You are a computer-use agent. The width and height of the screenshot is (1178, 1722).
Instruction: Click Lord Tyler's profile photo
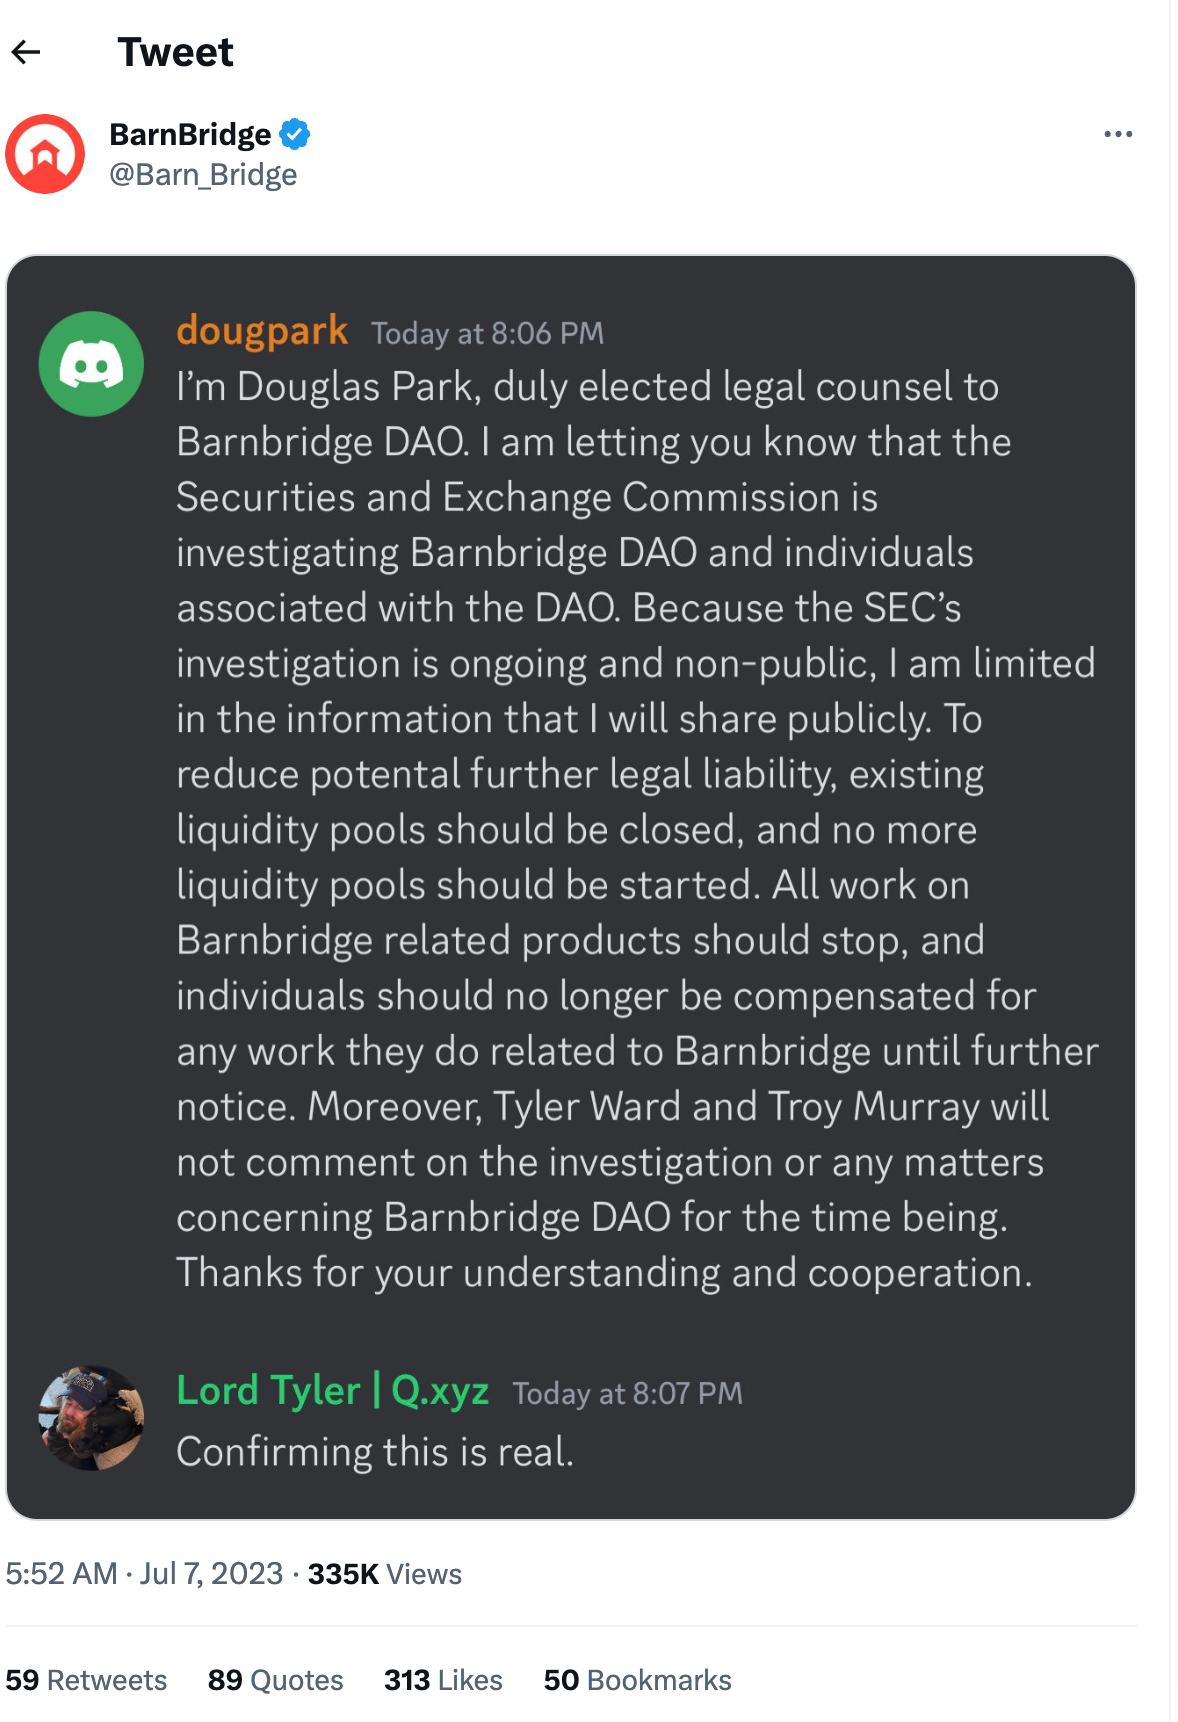(x=91, y=1418)
